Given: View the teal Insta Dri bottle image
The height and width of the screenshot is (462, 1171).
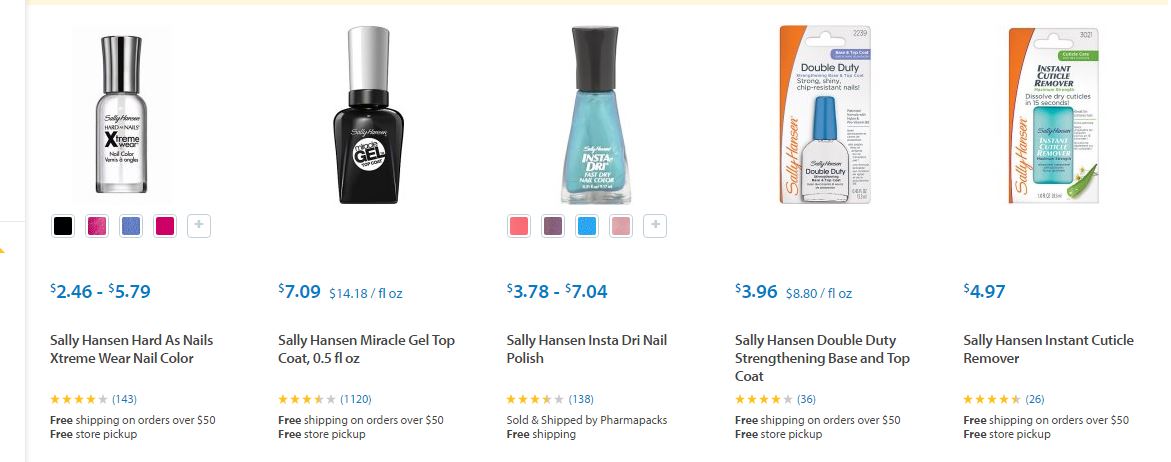Looking at the screenshot, I should [594, 115].
